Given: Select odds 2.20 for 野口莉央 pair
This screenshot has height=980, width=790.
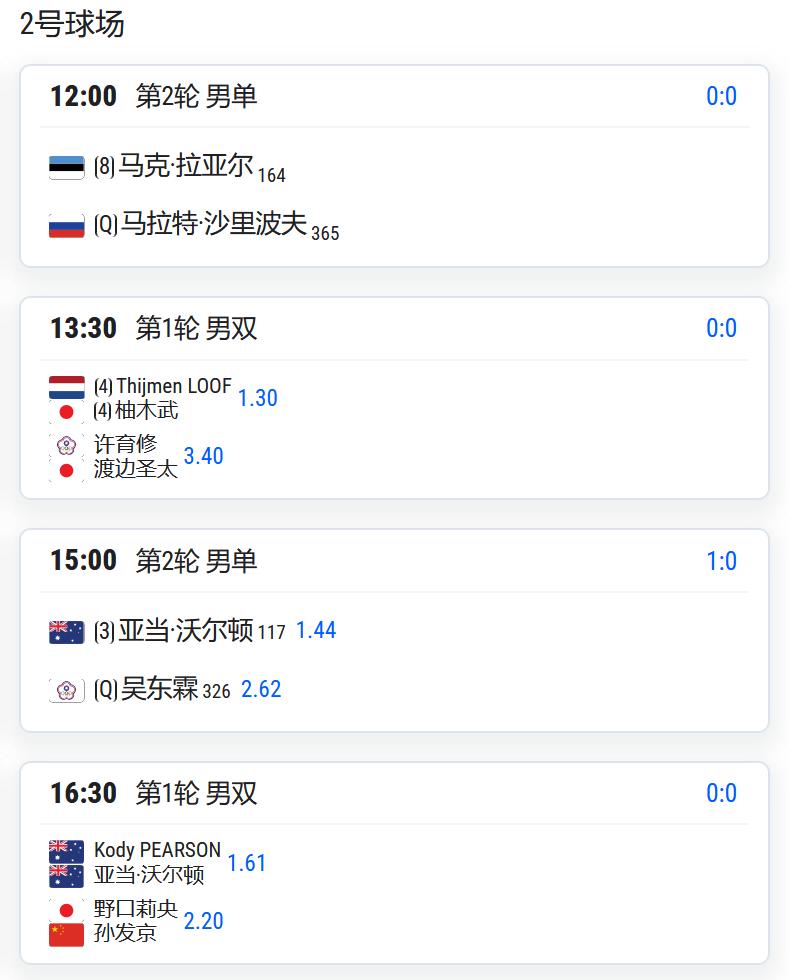Looking at the screenshot, I should click(x=203, y=921).
